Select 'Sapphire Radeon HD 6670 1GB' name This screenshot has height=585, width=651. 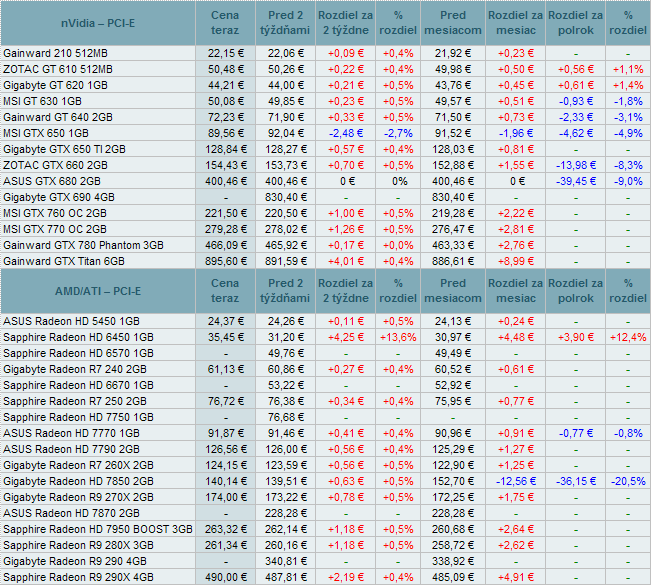click(x=78, y=385)
